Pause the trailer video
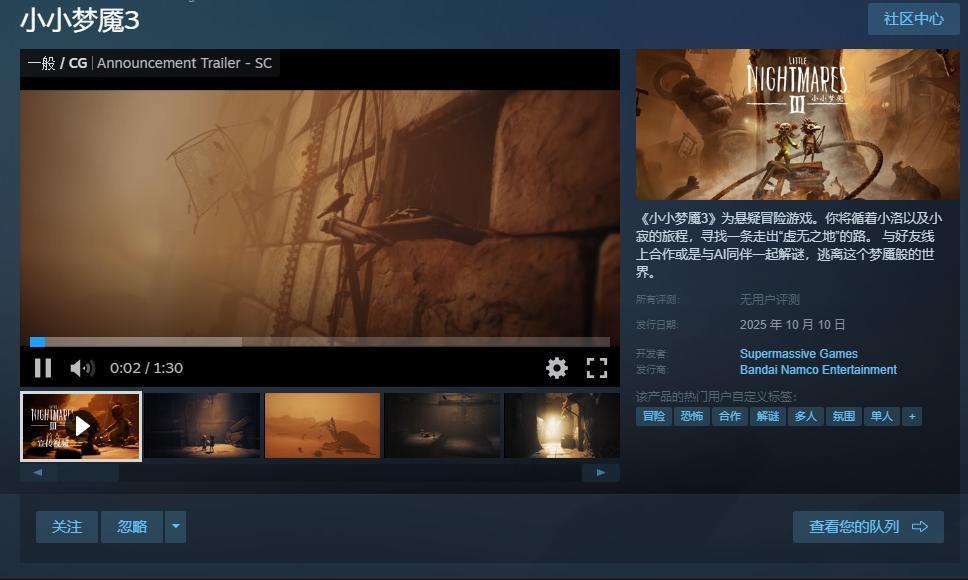Screen dimensions: 968x580 (x=43, y=368)
